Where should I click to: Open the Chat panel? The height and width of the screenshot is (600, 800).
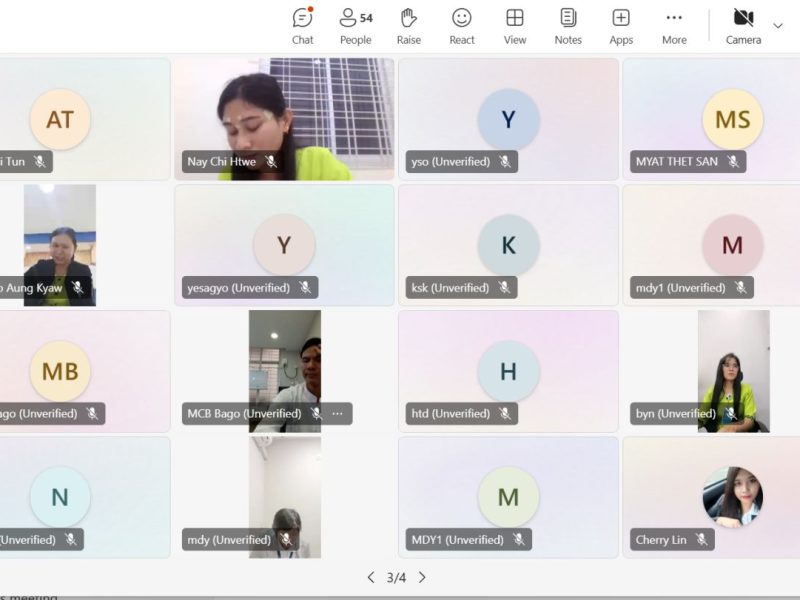point(303,27)
